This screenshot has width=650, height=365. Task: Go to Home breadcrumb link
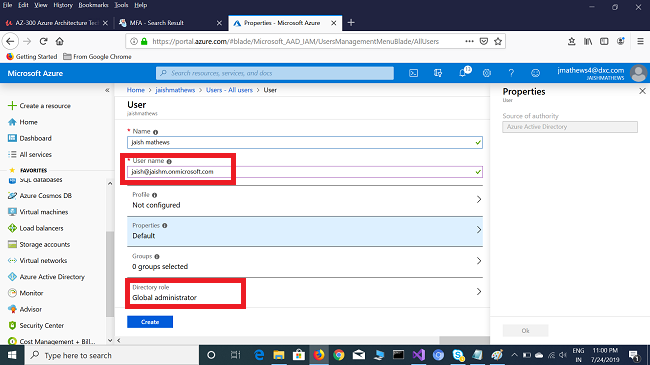[x=136, y=90]
